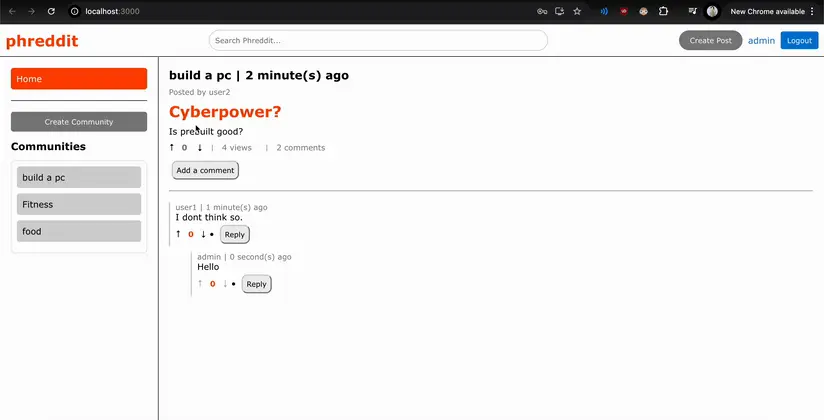Downvote admin's Hello reply
The width and height of the screenshot is (824, 420).
coord(225,283)
